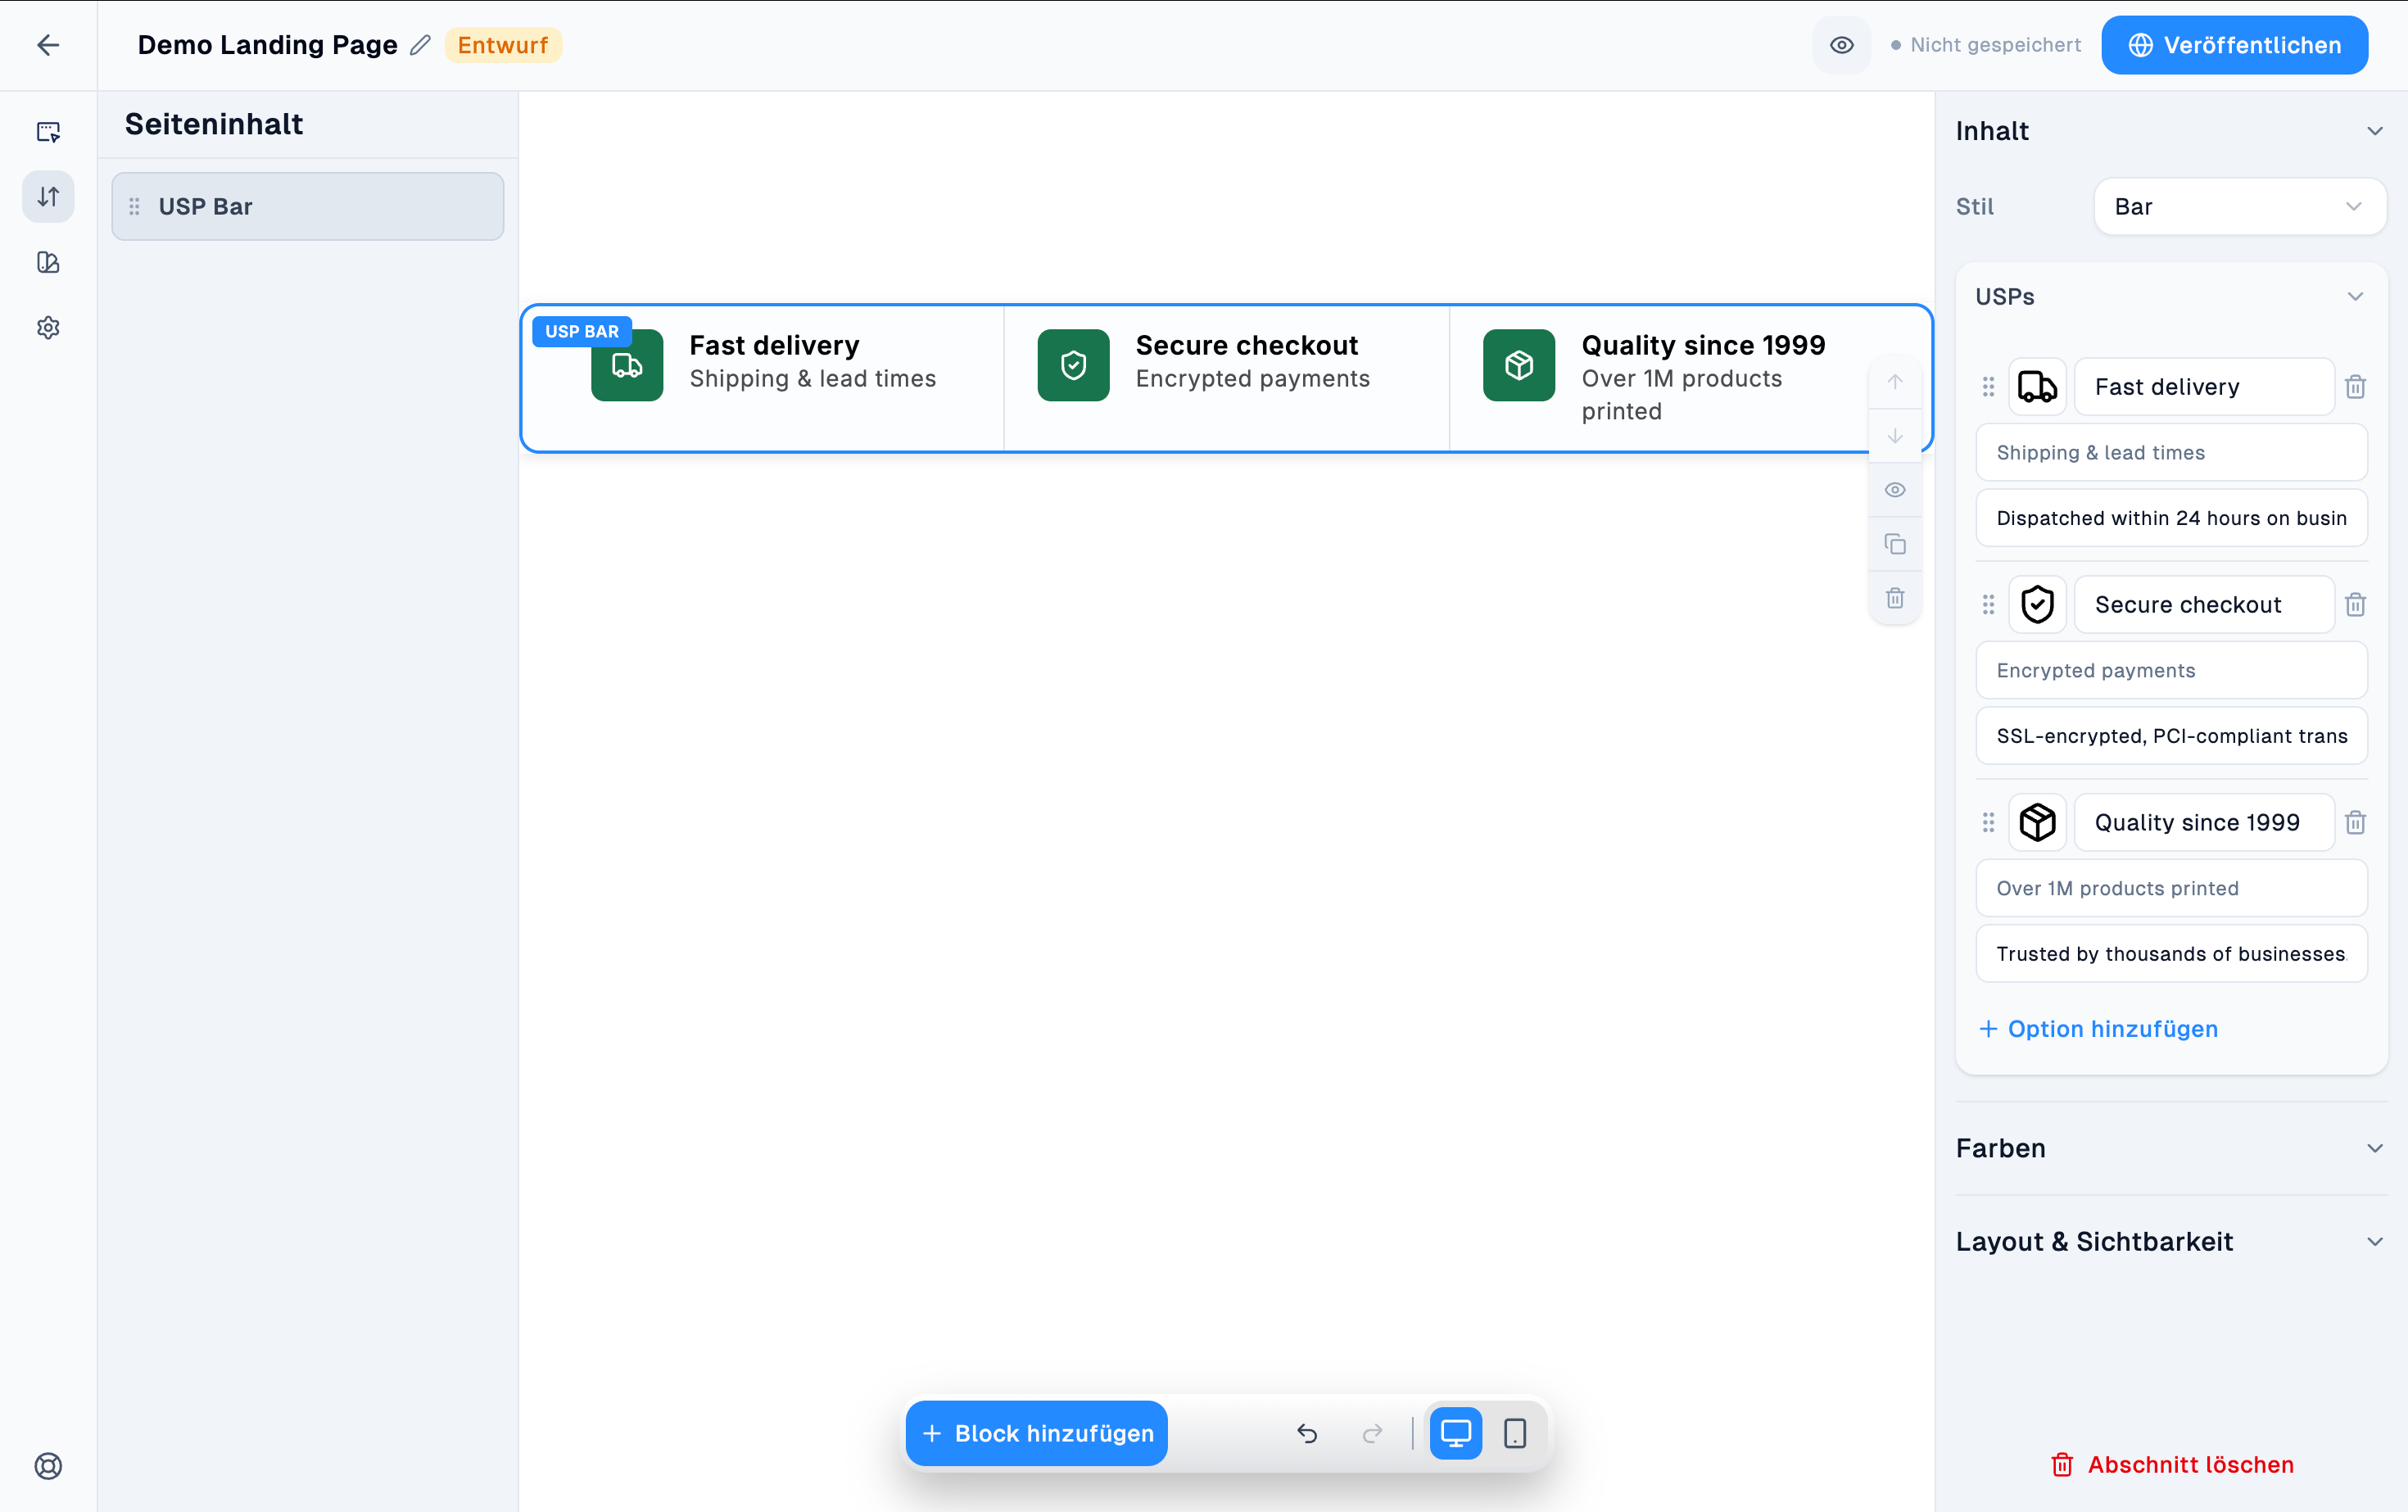The height and width of the screenshot is (1512, 2408).
Task: Click the Quality since 1999 box tile
Action: pos(1518,365)
